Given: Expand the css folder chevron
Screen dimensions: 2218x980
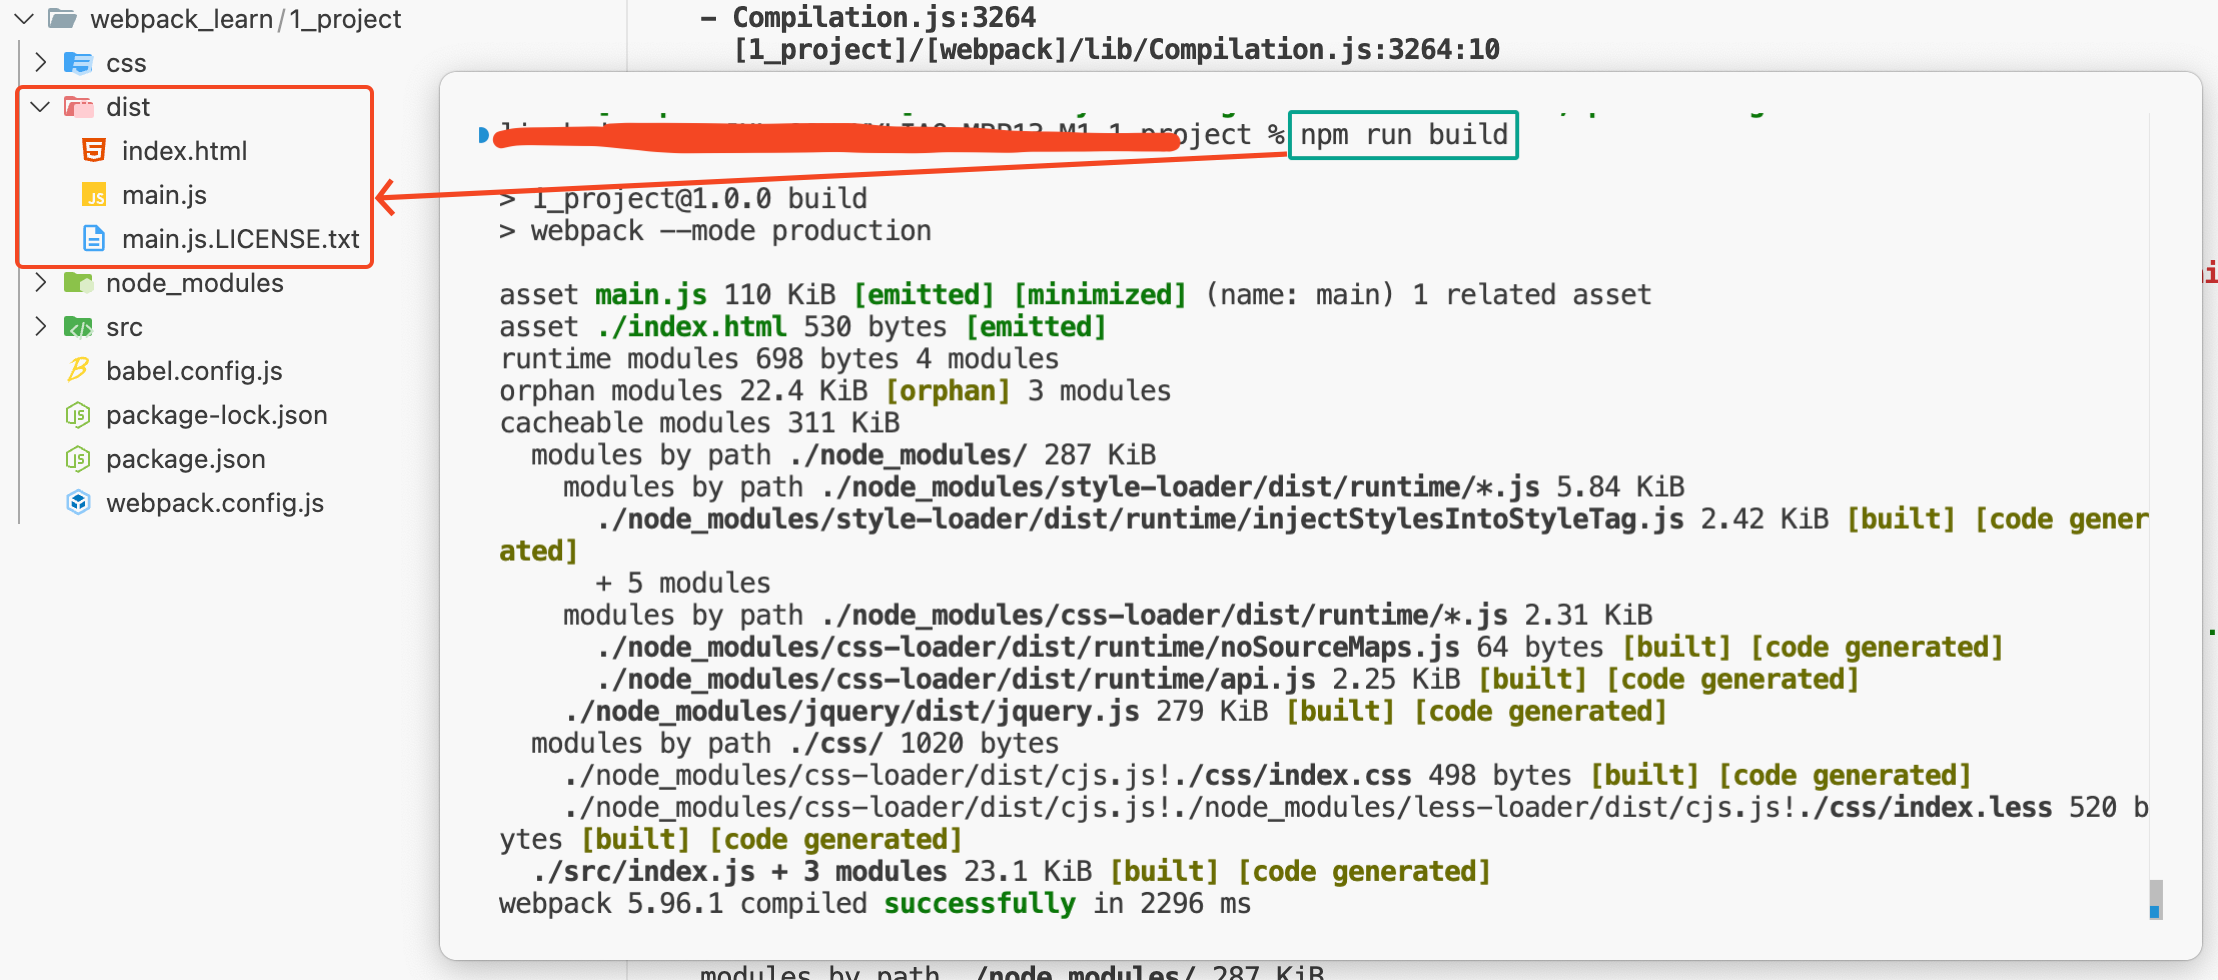Looking at the screenshot, I should coord(41,63).
